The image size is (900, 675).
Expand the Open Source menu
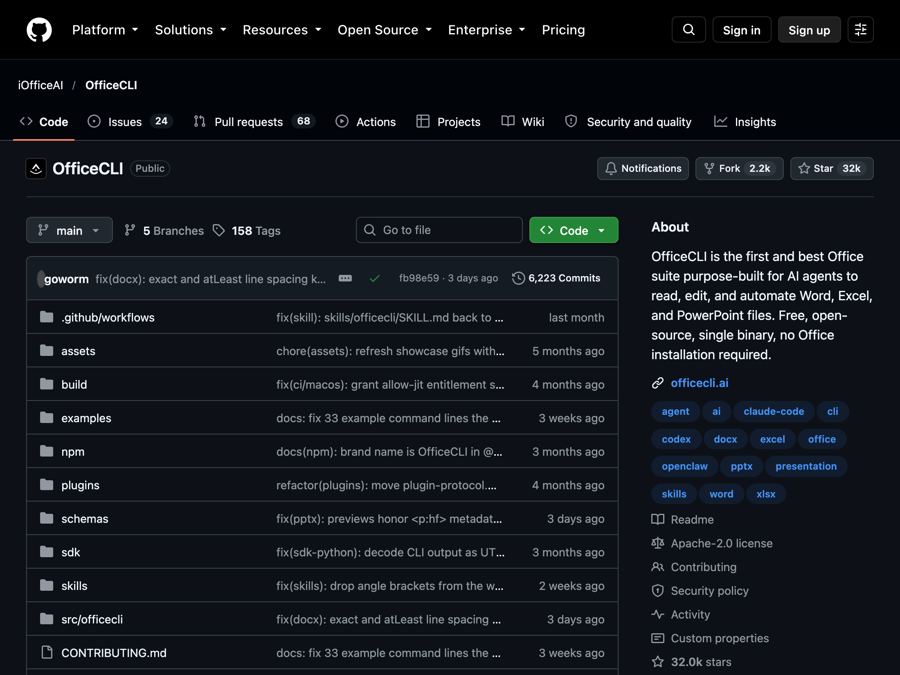pyautogui.click(x=385, y=30)
